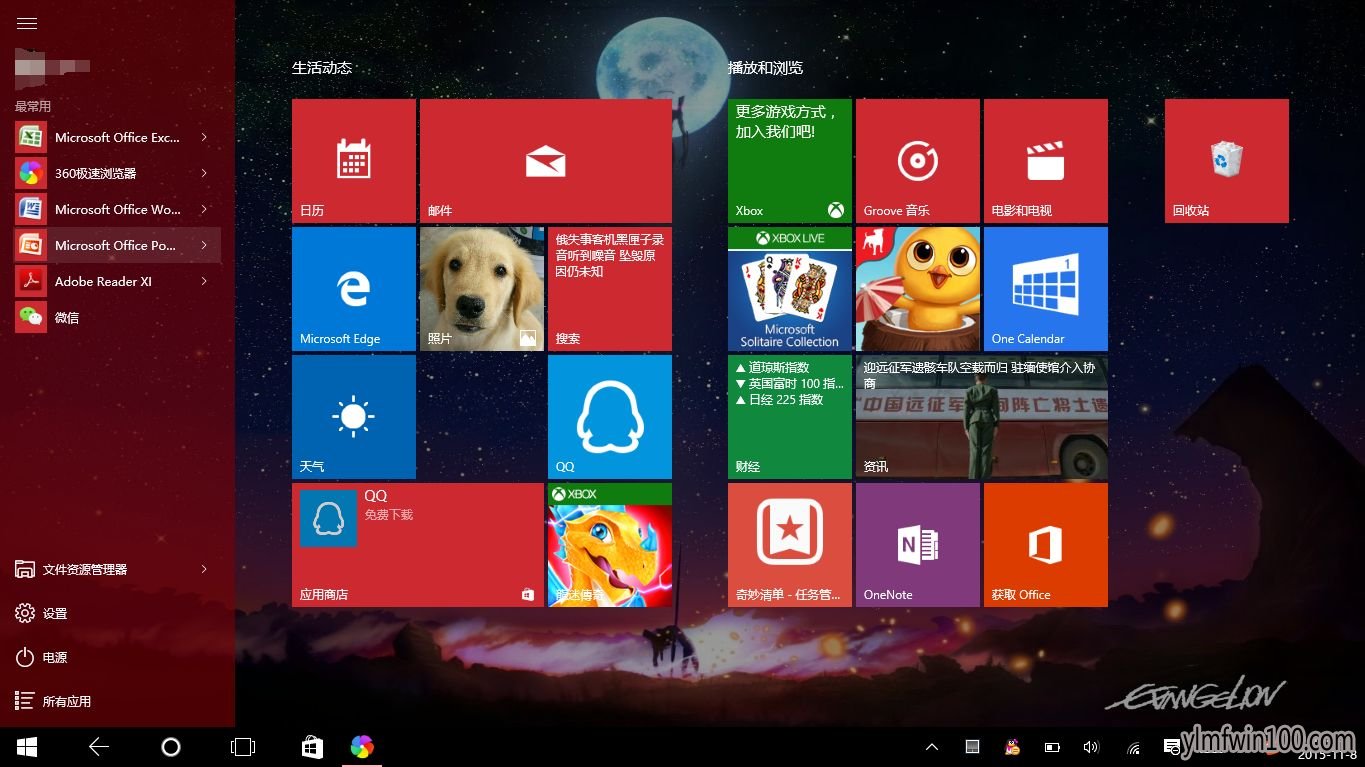
Task: Launch Microsoft Solitaire Collection tile
Action: [790, 289]
